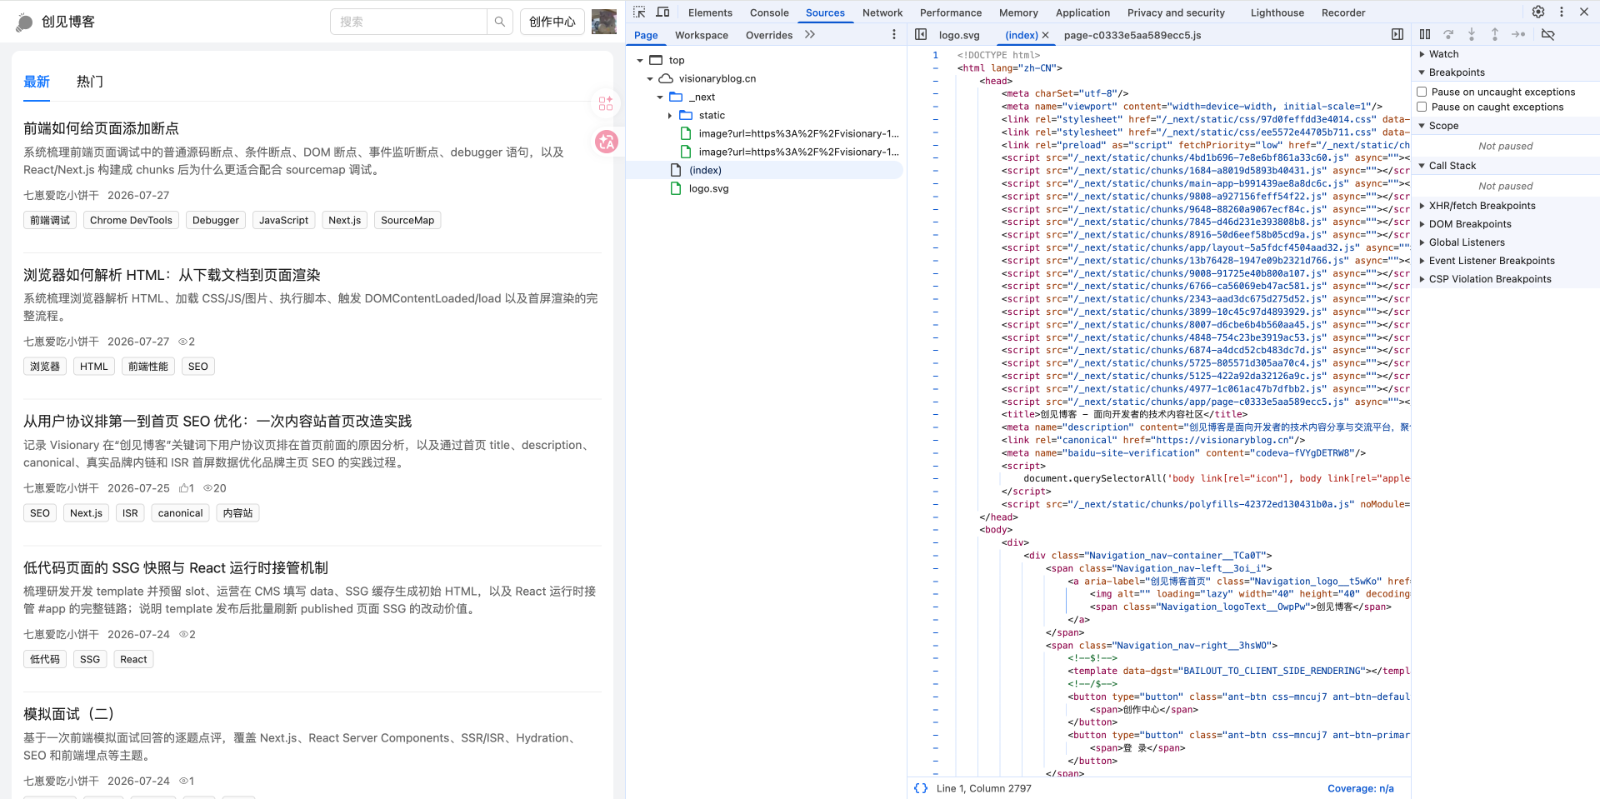Click the Coverage: n/a status link
The height and width of the screenshot is (799, 1600).
click(1360, 788)
